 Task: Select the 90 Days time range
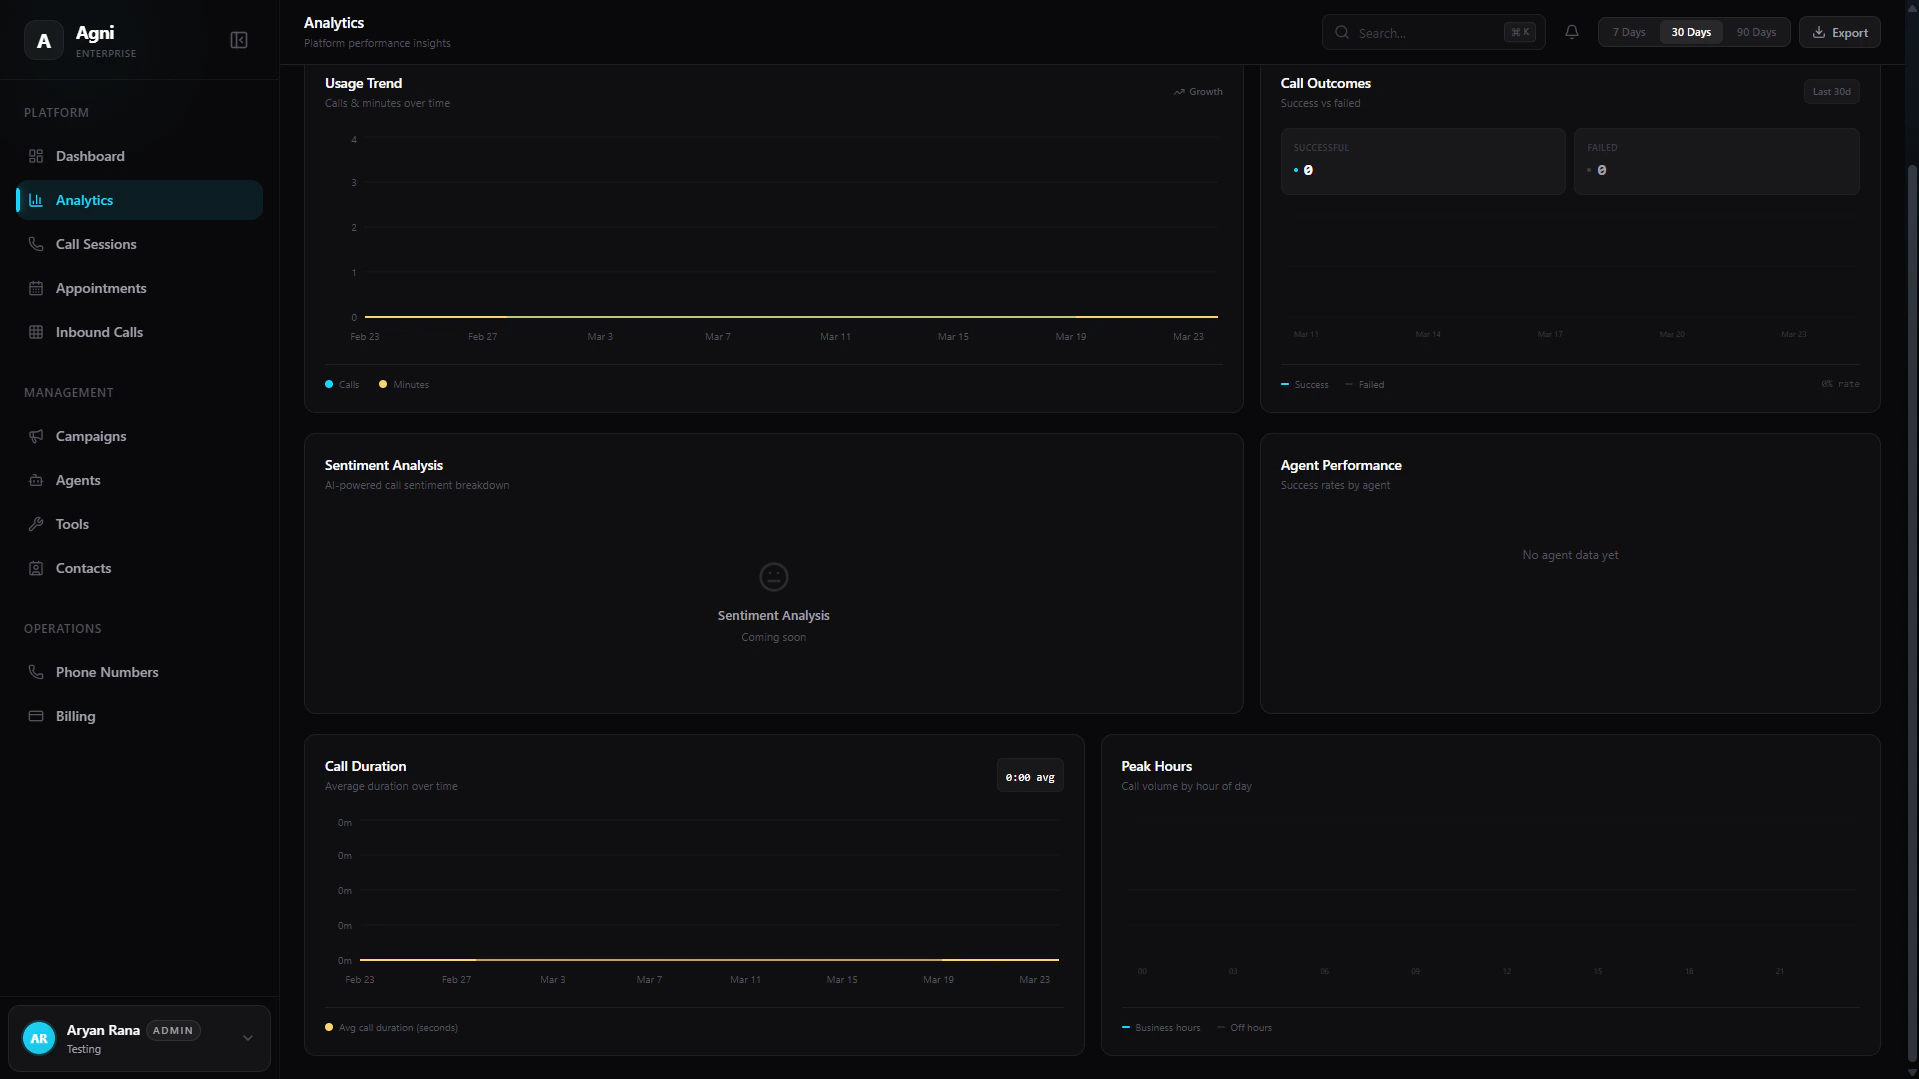pyautogui.click(x=1755, y=31)
